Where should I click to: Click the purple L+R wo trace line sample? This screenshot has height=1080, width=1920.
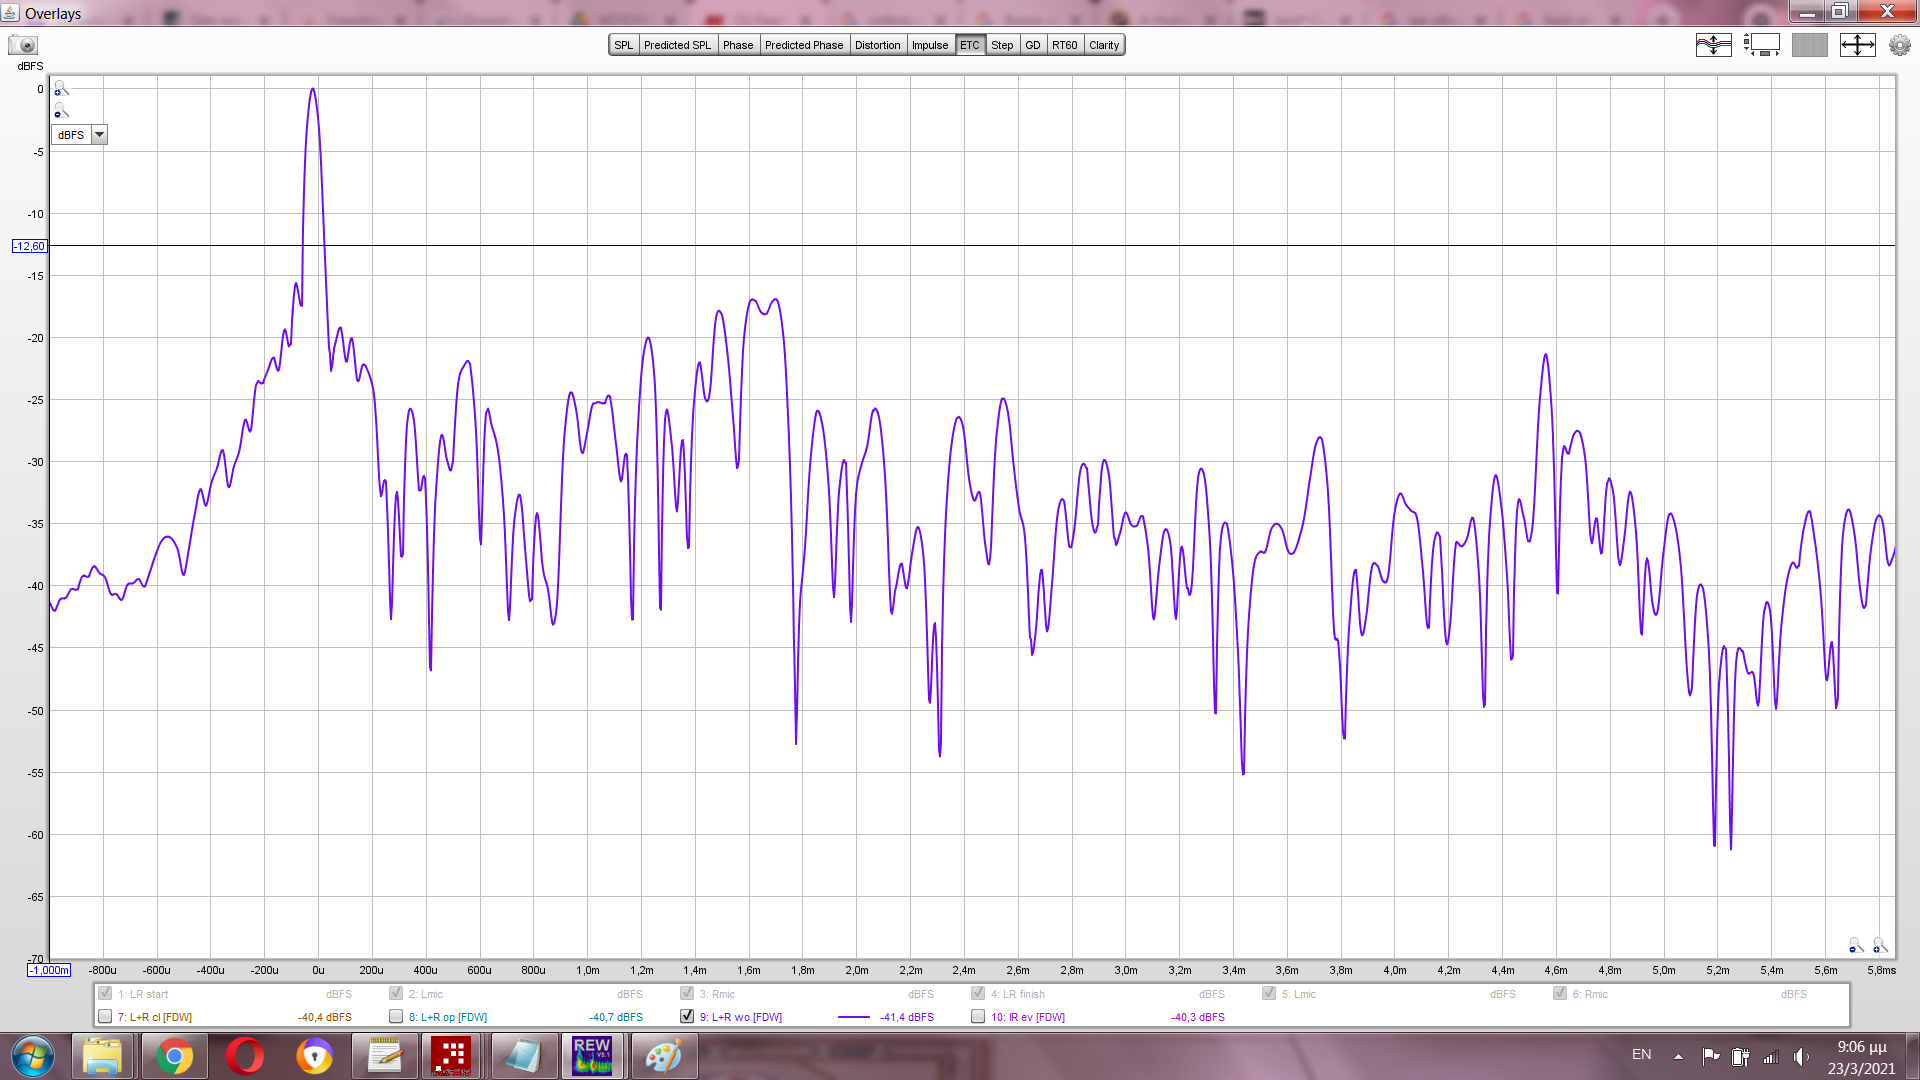pyautogui.click(x=853, y=1017)
